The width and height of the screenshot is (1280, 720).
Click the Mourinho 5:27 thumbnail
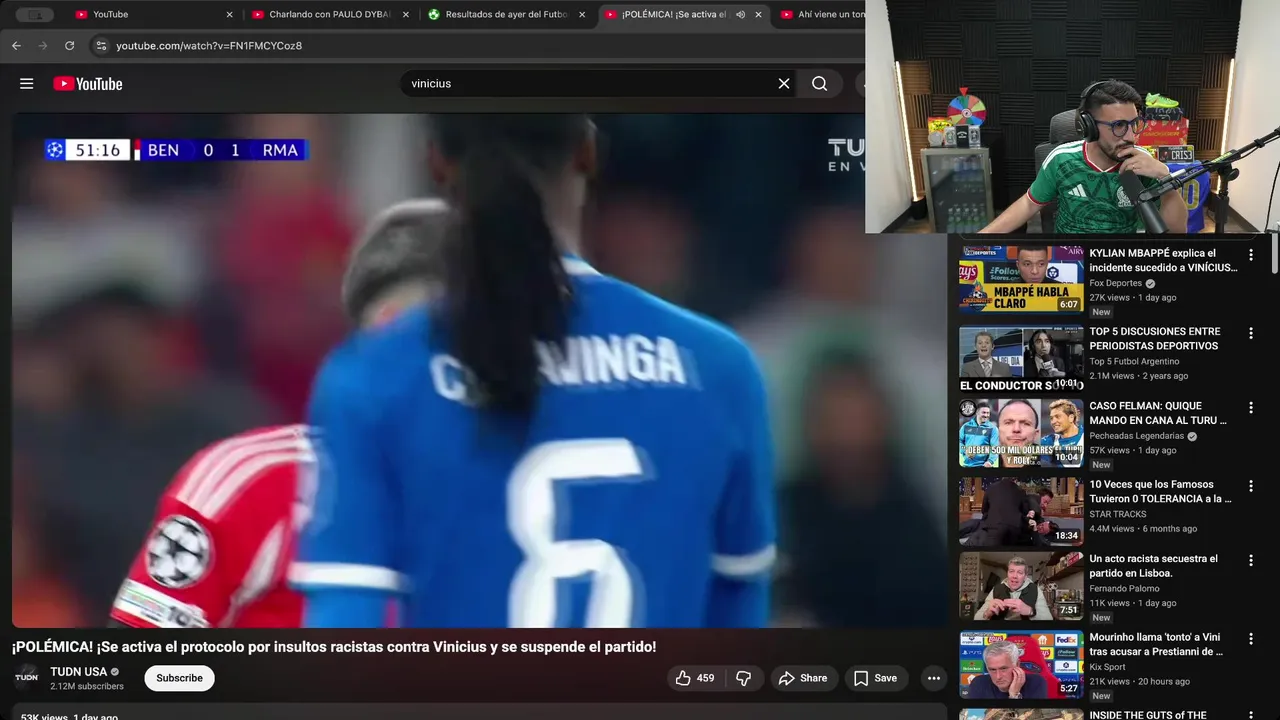coord(1021,664)
